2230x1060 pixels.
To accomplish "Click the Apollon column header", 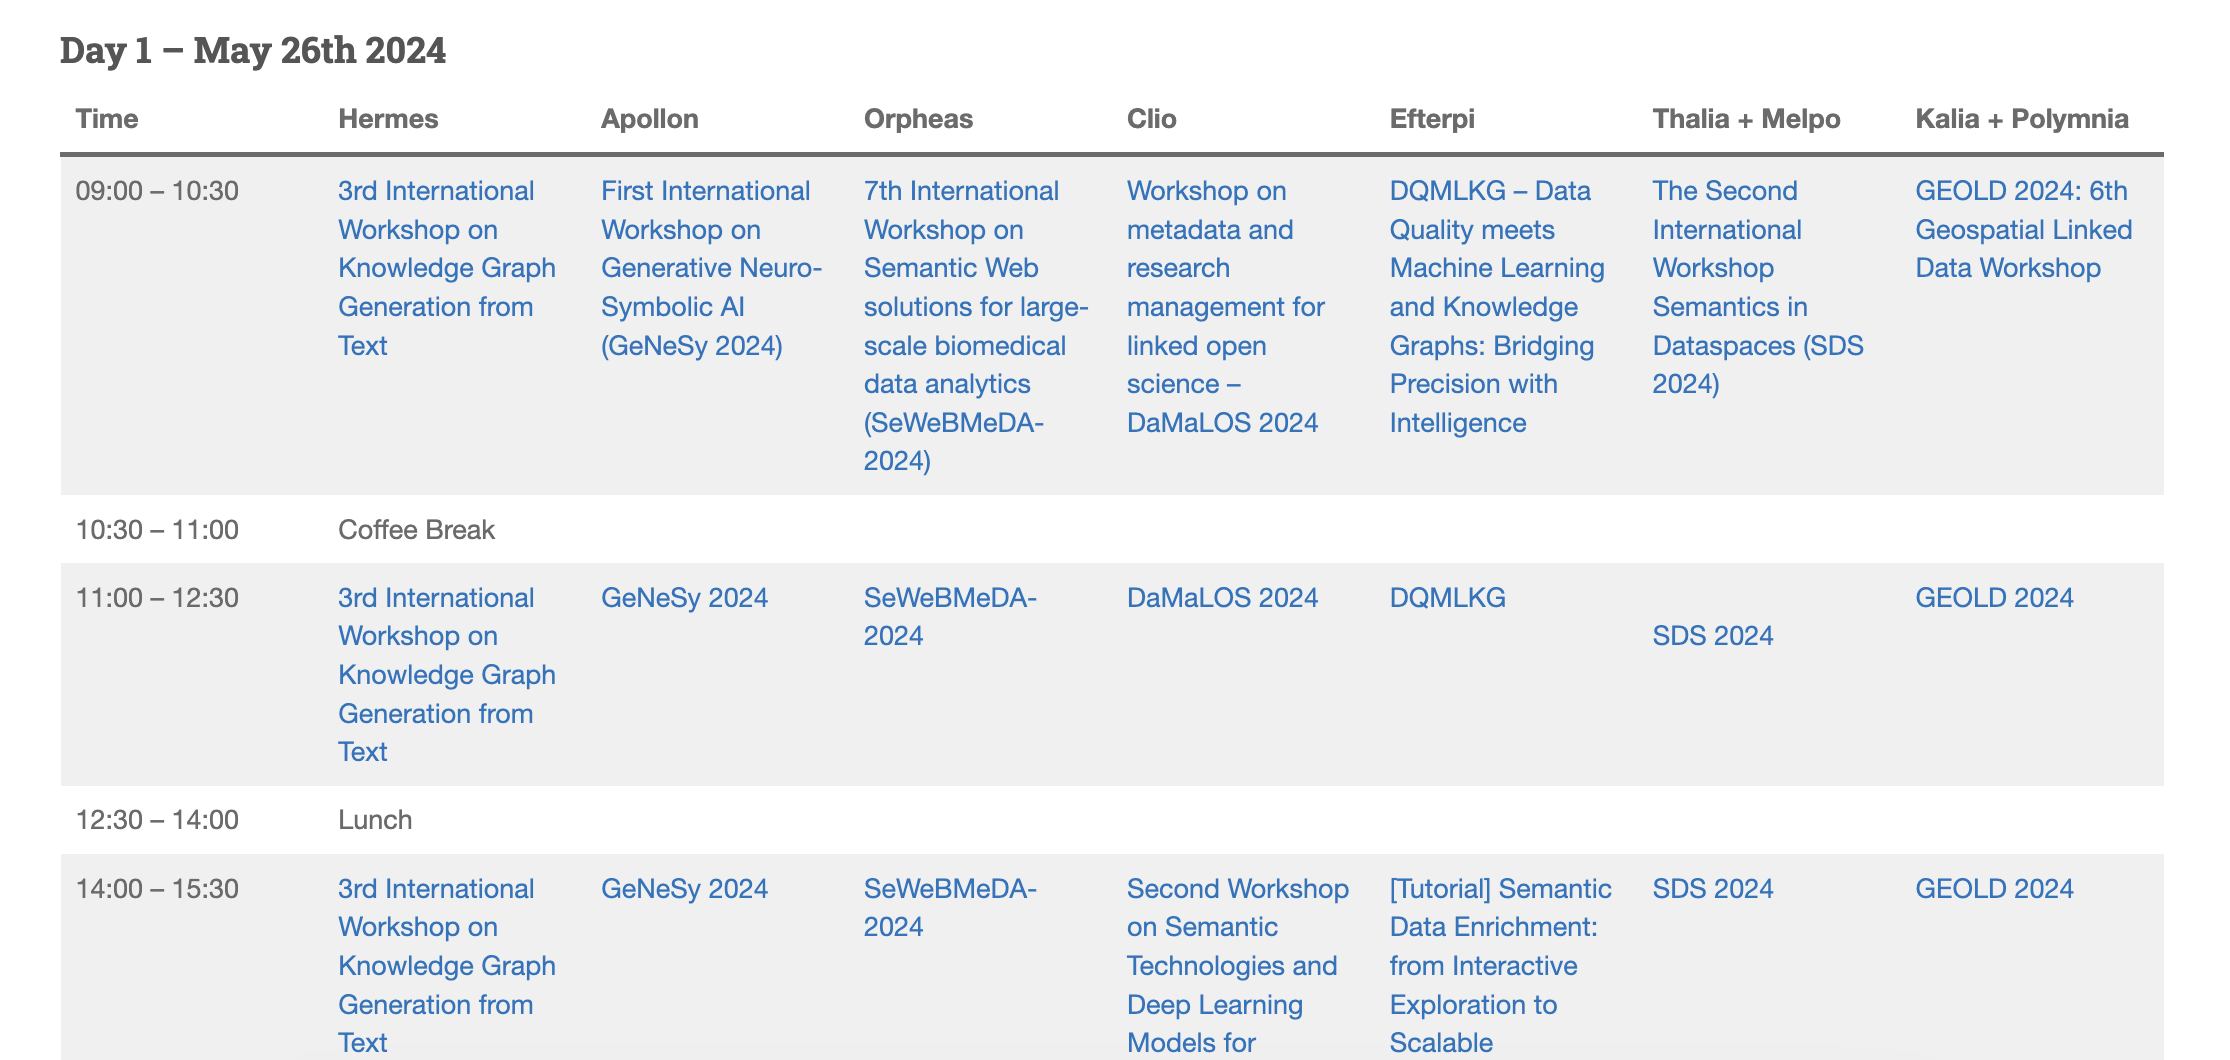I will (650, 119).
